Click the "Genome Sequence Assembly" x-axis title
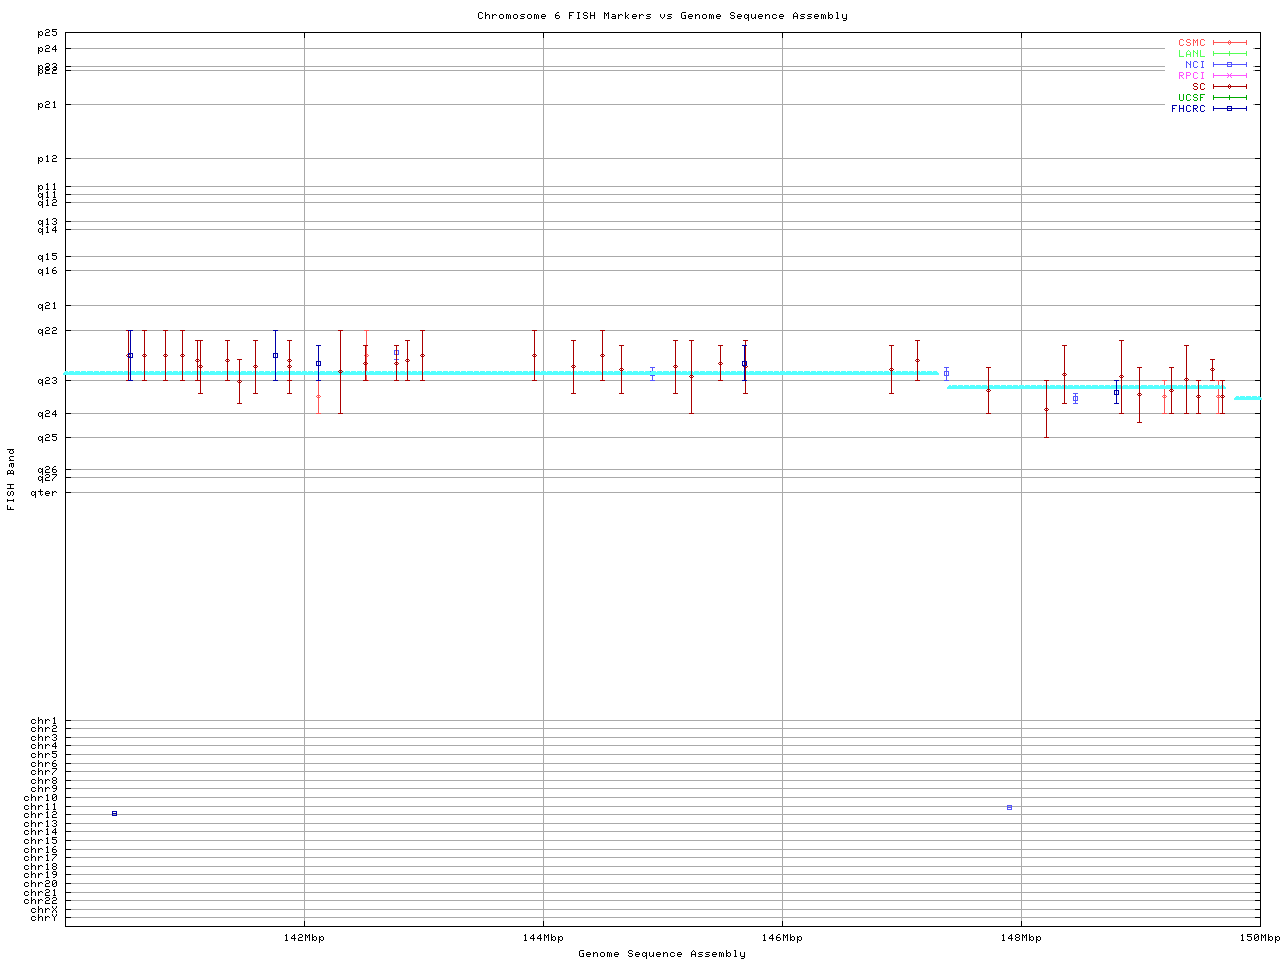 click(x=662, y=954)
